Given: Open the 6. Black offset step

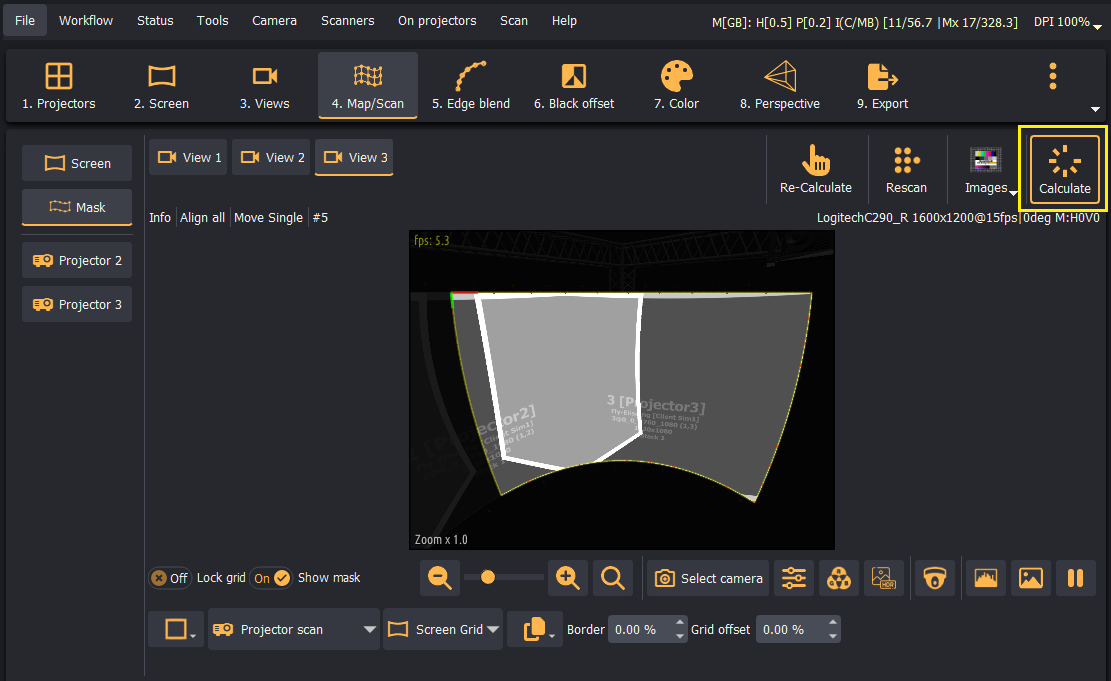Looking at the screenshot, I should 574,86.
